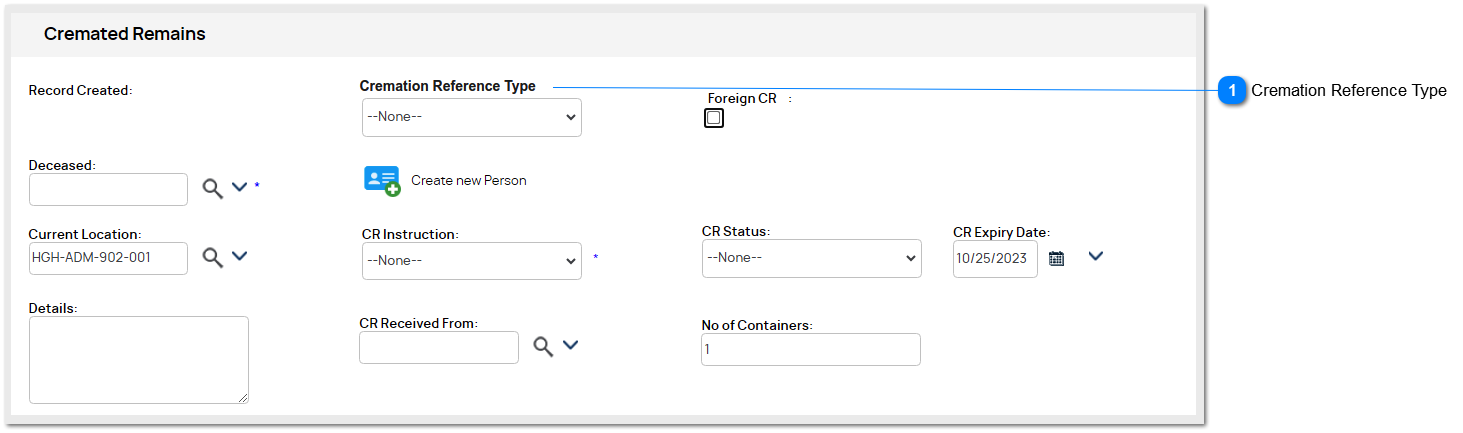Click the CR Received From magnifier icon
The width and height of the screenshot is (1463, 433).
click(x=543, y=347)
